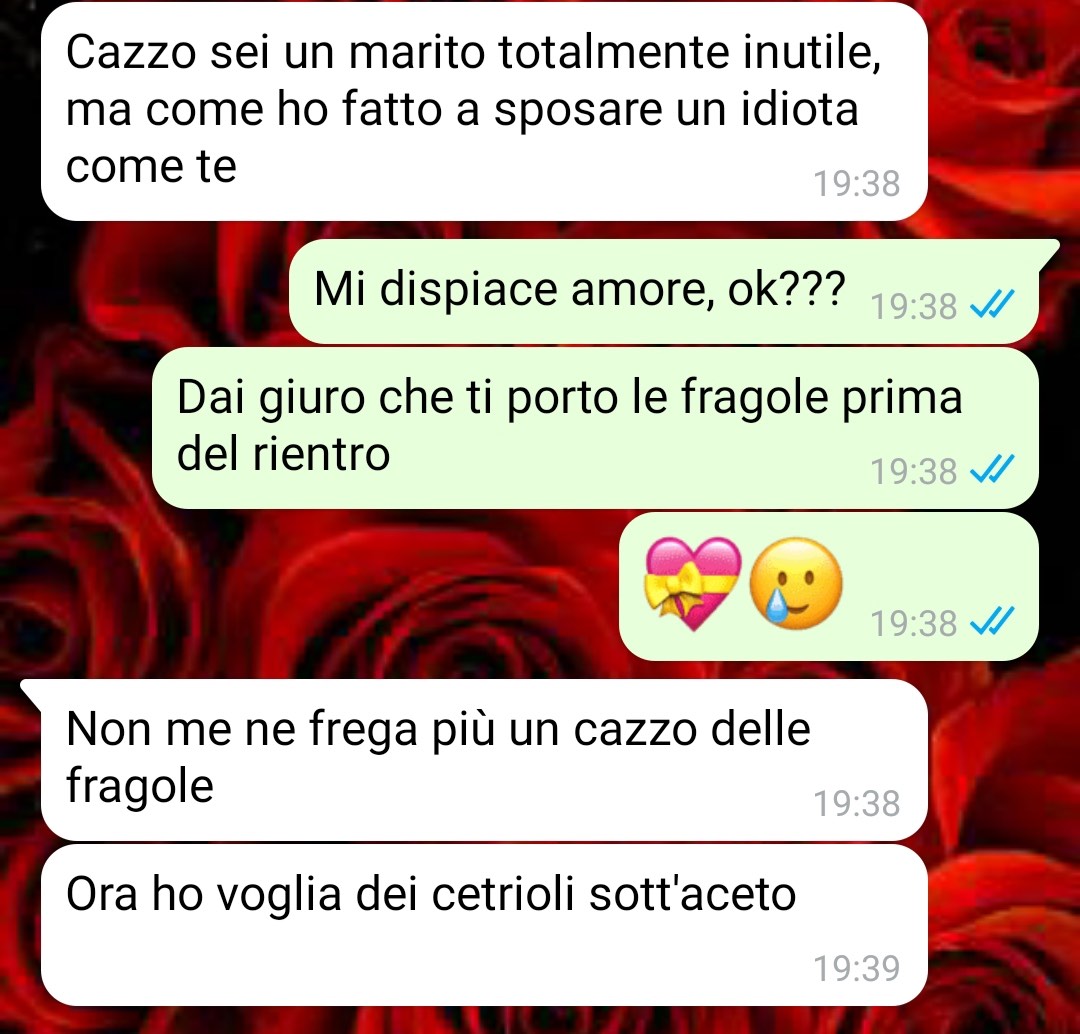Image resolution: width=1080 pixels, height=1034 pixels.
Task: Click the timestamp under 'Non me ne frega' message
Action: click(857, 803)
